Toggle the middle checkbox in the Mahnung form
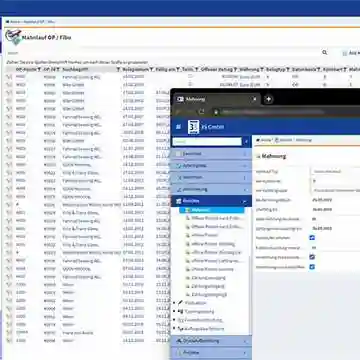The image size is (360, 360). pyautogui.click(x=312, y=257)
